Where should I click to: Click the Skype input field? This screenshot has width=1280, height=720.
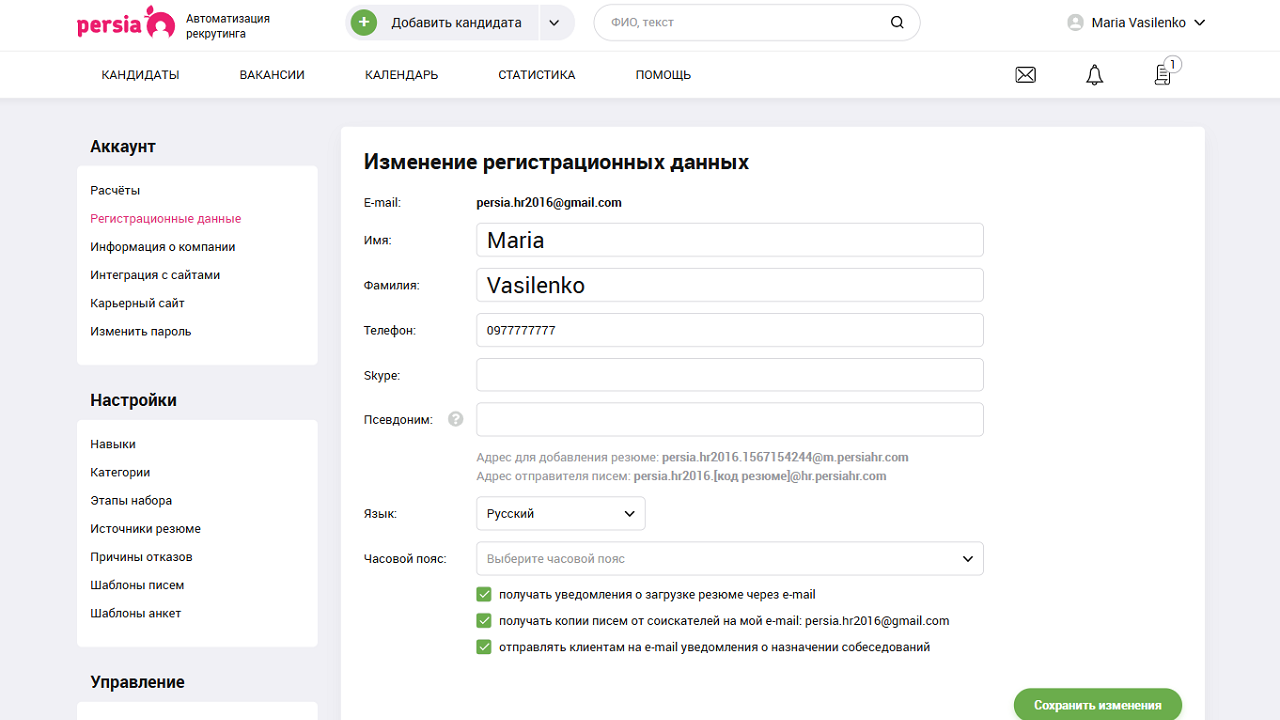[729, 374]
